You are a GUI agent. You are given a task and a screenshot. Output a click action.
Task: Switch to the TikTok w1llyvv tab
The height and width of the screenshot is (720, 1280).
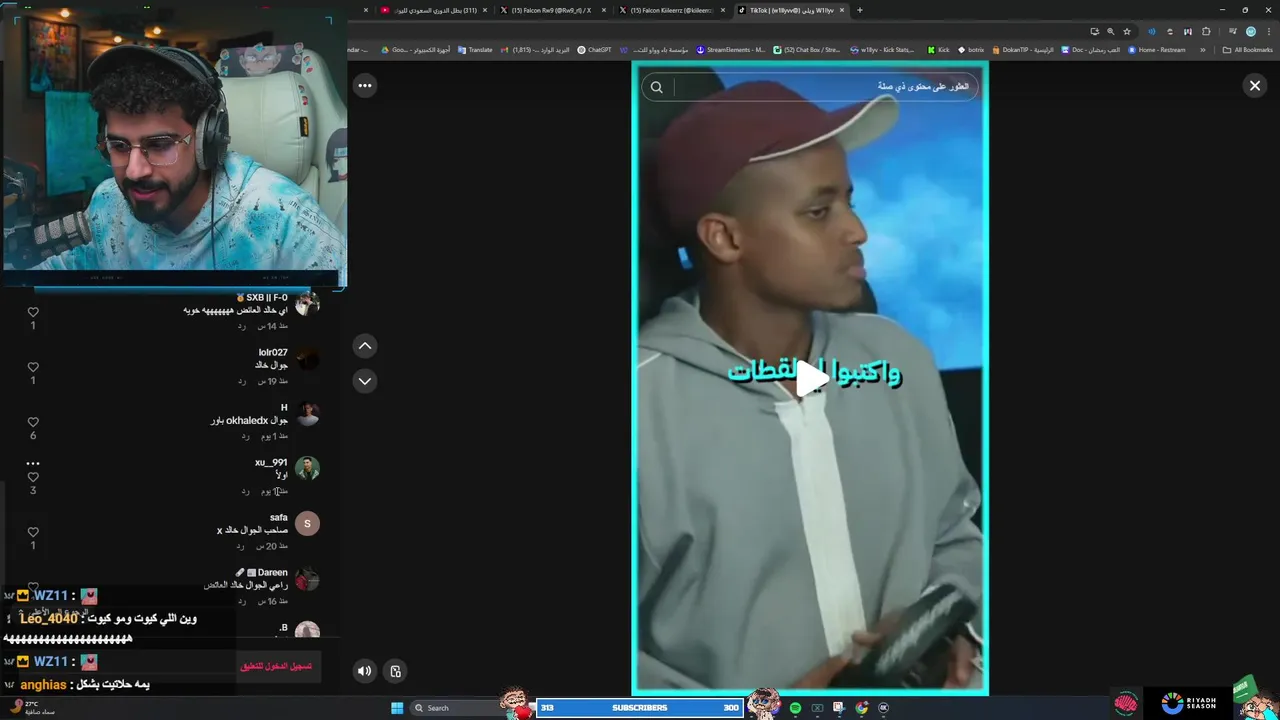[790, 10]
